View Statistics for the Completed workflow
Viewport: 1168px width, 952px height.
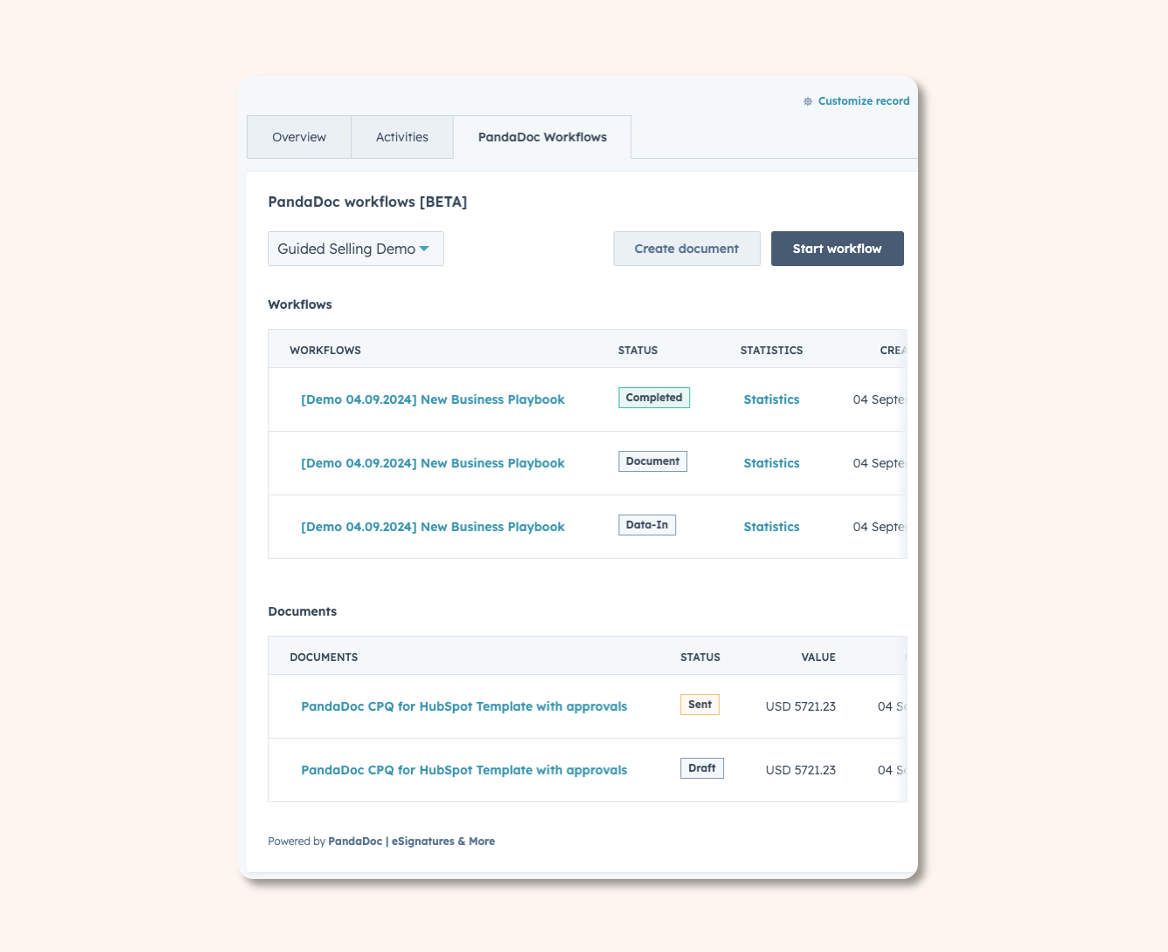(x=771, y=399)
